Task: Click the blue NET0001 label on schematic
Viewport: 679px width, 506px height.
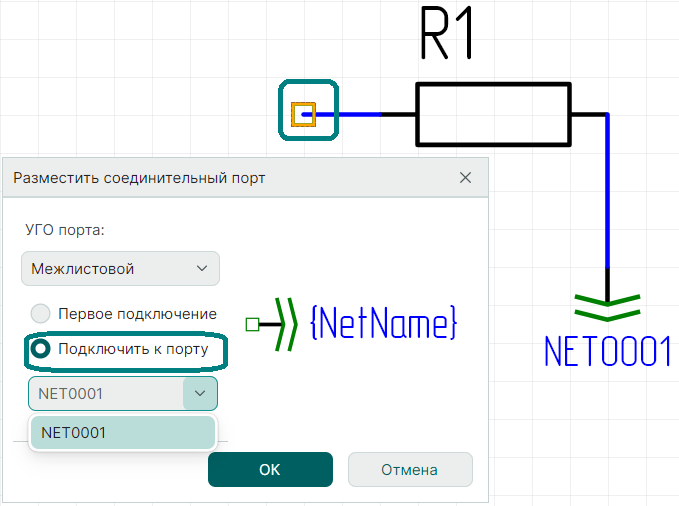Action: [606, 352]
